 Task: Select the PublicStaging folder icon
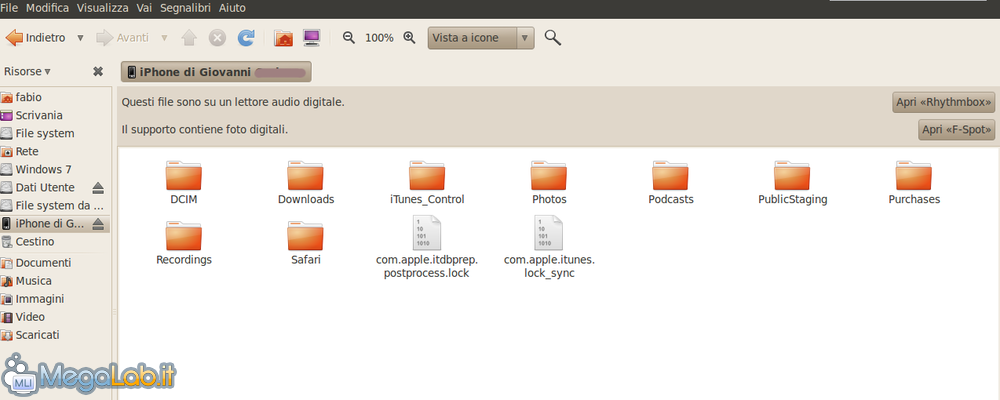pyautogui.click(x=792, y=175)
